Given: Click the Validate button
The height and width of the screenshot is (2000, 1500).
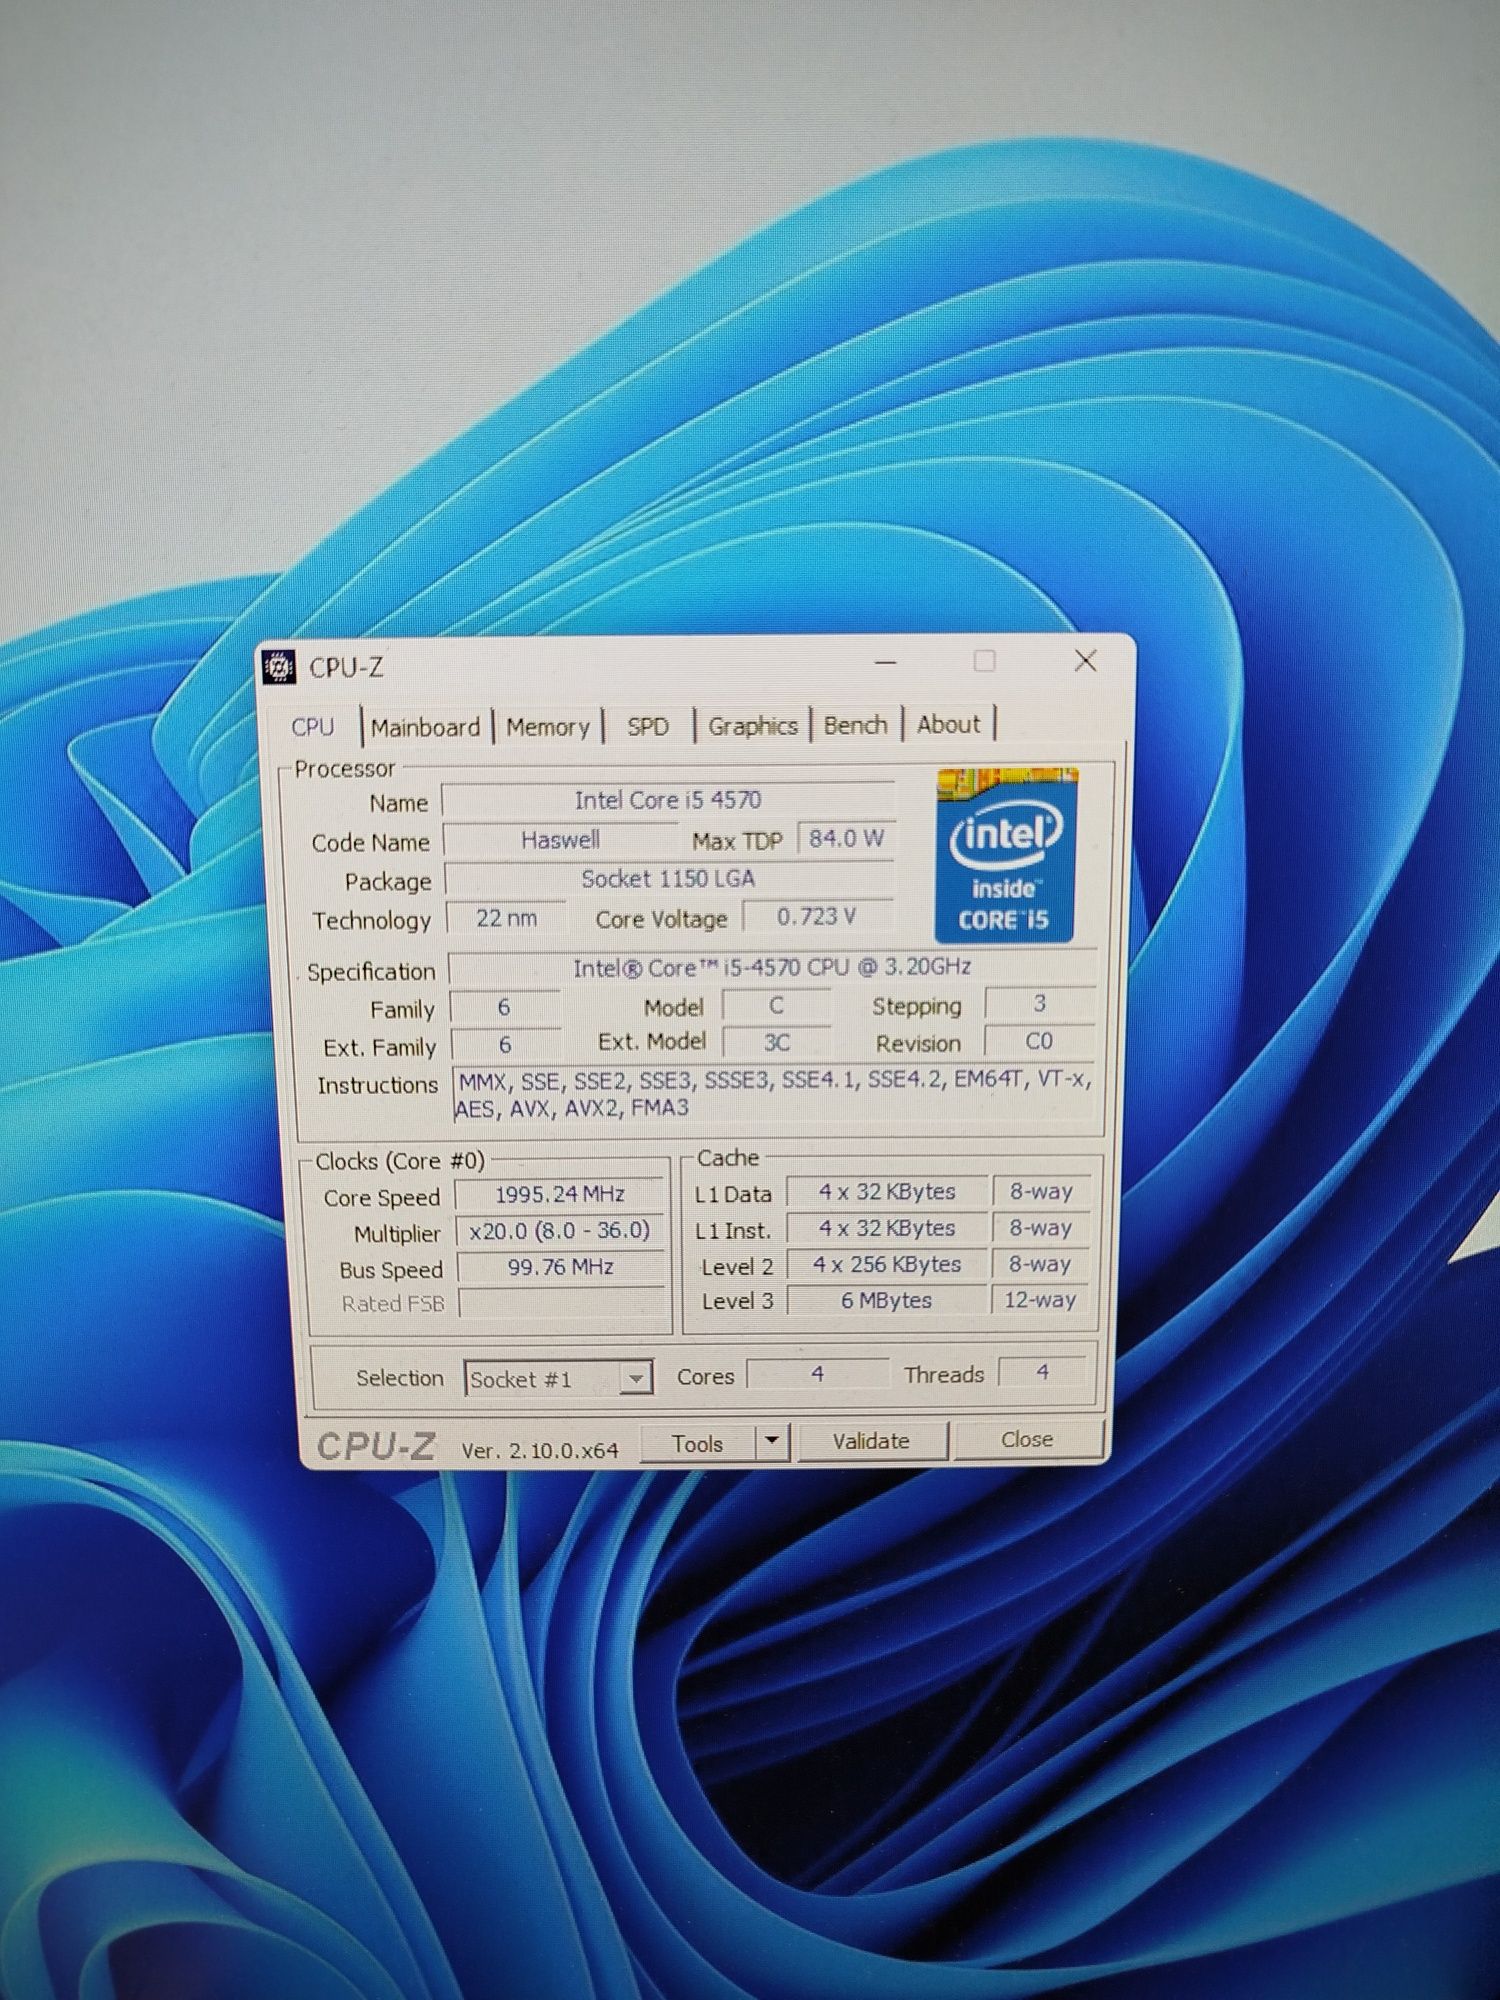Looking at the screenshot, I should pyautogui.click(x=871, y=1441).
